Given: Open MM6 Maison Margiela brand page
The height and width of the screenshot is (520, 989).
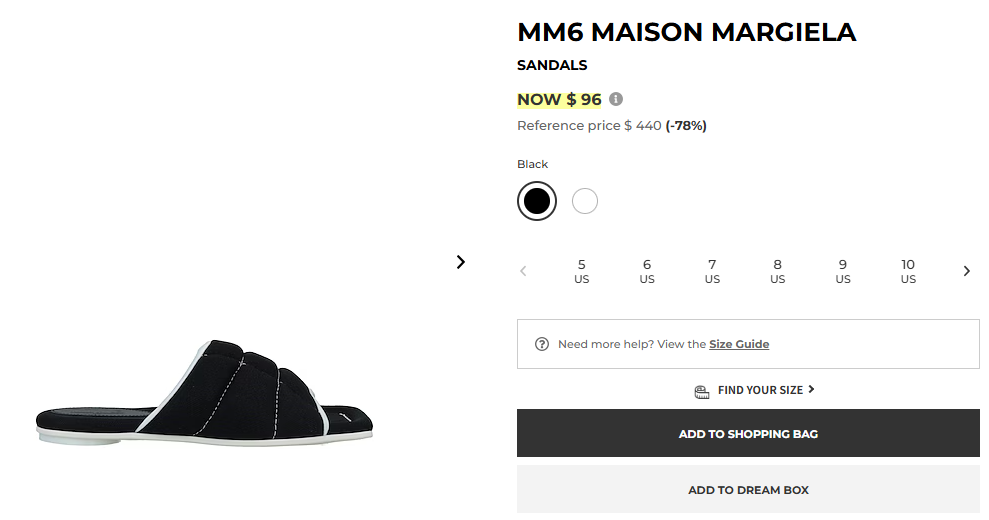Looking at the screenshot, I should pos(686,32).
